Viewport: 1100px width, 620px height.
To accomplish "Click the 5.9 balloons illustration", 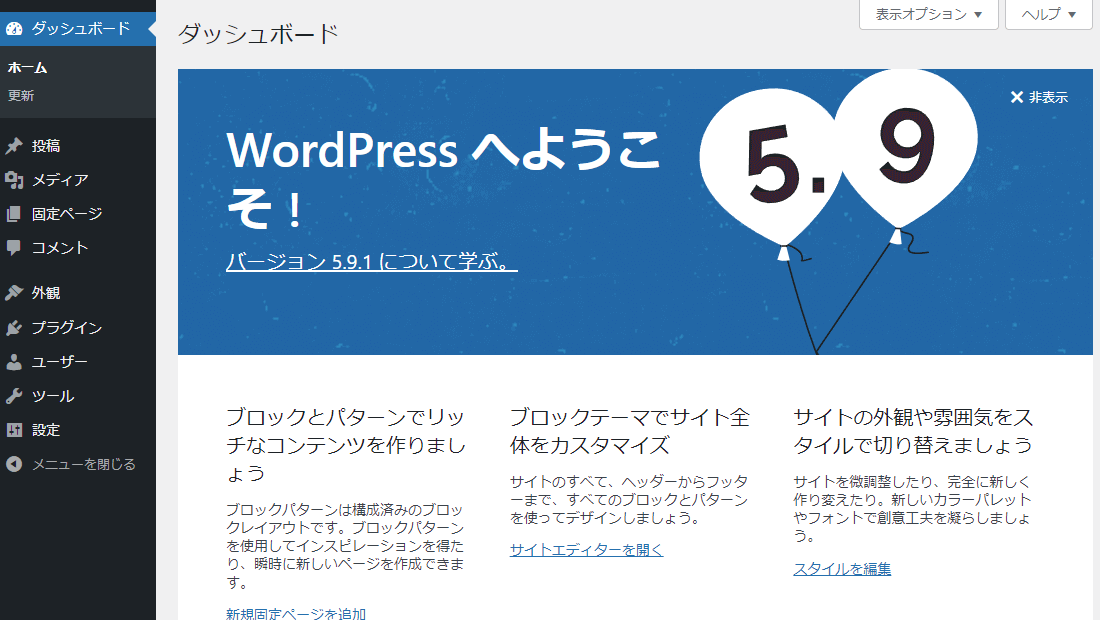I will click(x=838, y=212).
